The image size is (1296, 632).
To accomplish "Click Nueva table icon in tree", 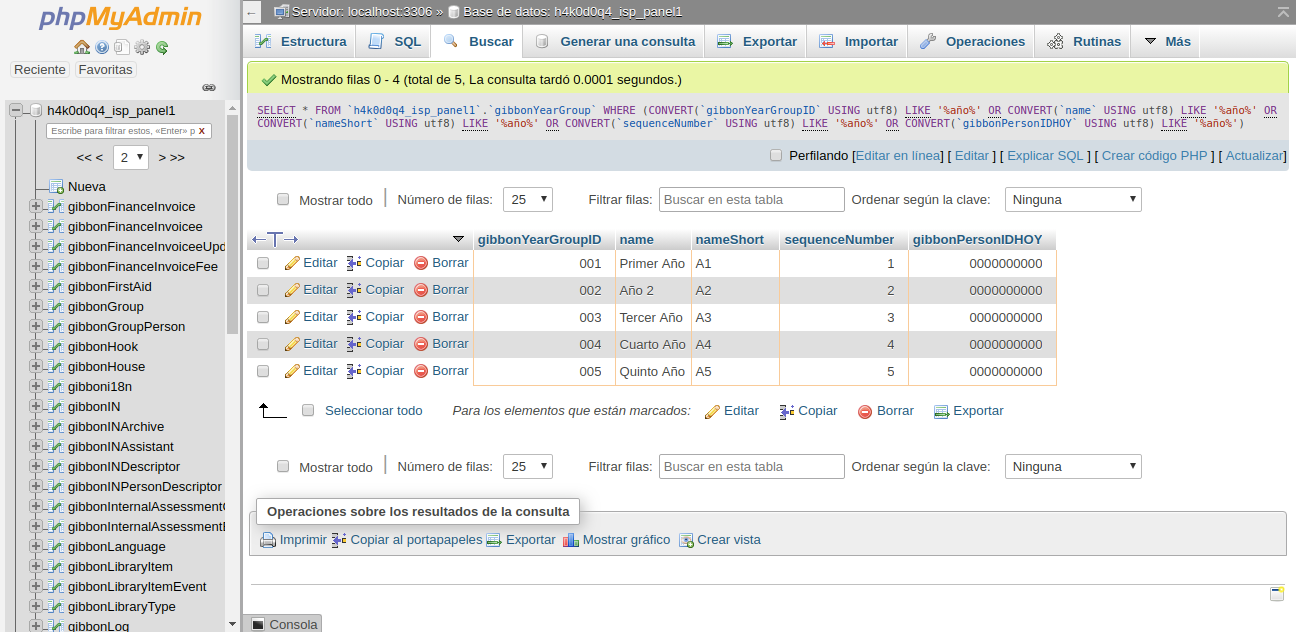I will pyautogui.click(x=57, y=187).
